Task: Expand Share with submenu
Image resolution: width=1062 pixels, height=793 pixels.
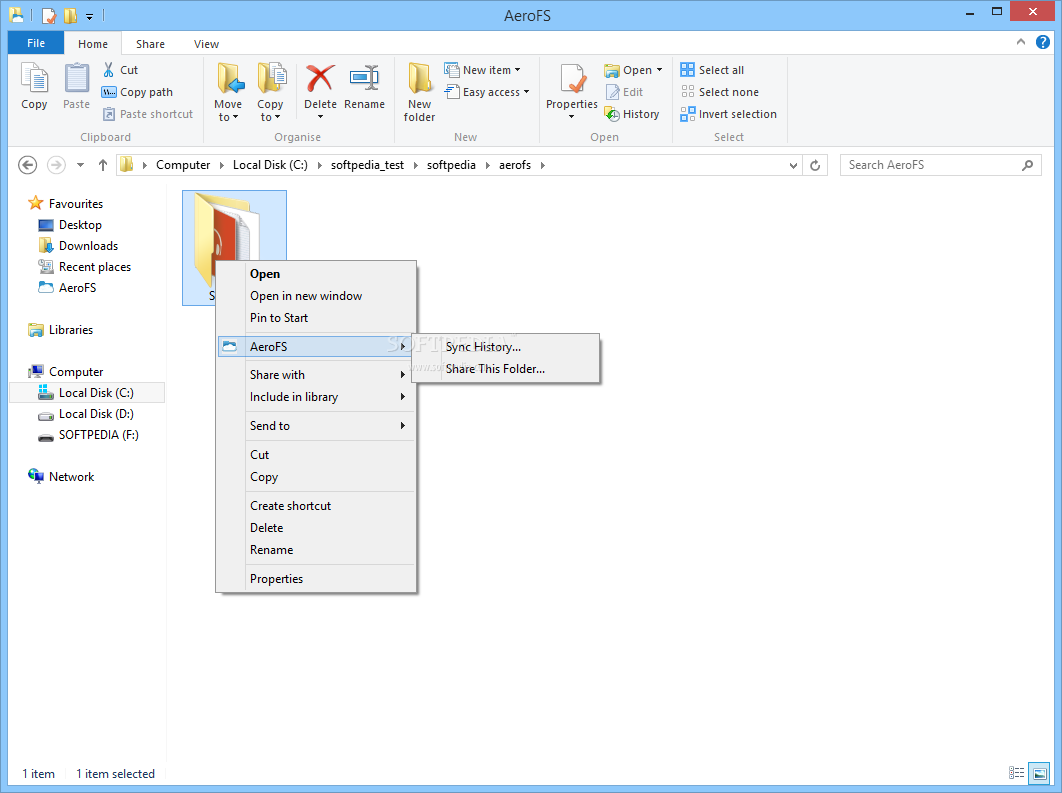Action: (316, 375)
